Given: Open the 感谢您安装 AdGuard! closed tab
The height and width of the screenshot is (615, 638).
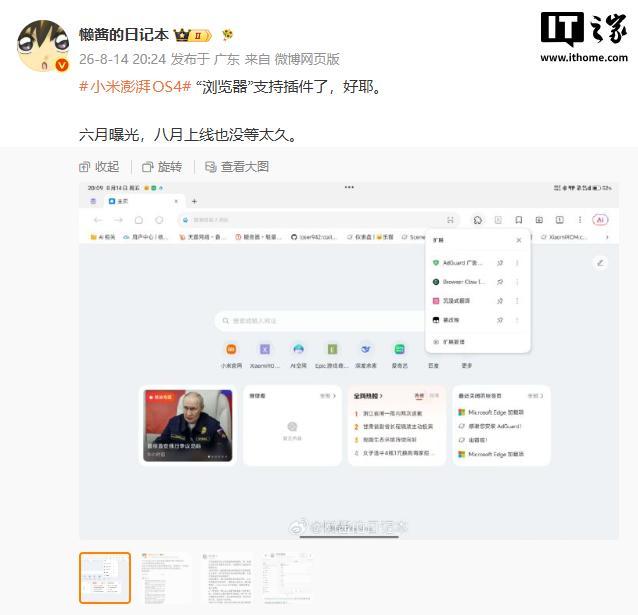Looking at the screenshot, I should tap(490, 426).
